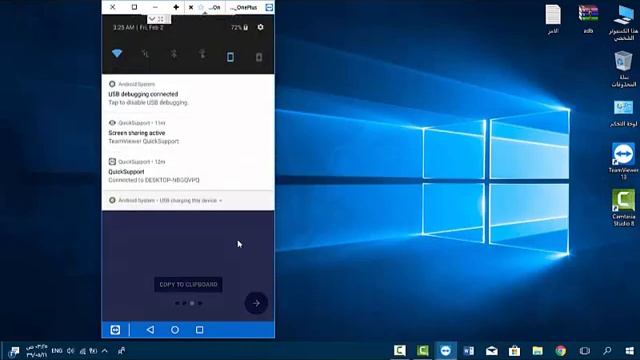Tap the phone's time and date text

click(138, 27)
